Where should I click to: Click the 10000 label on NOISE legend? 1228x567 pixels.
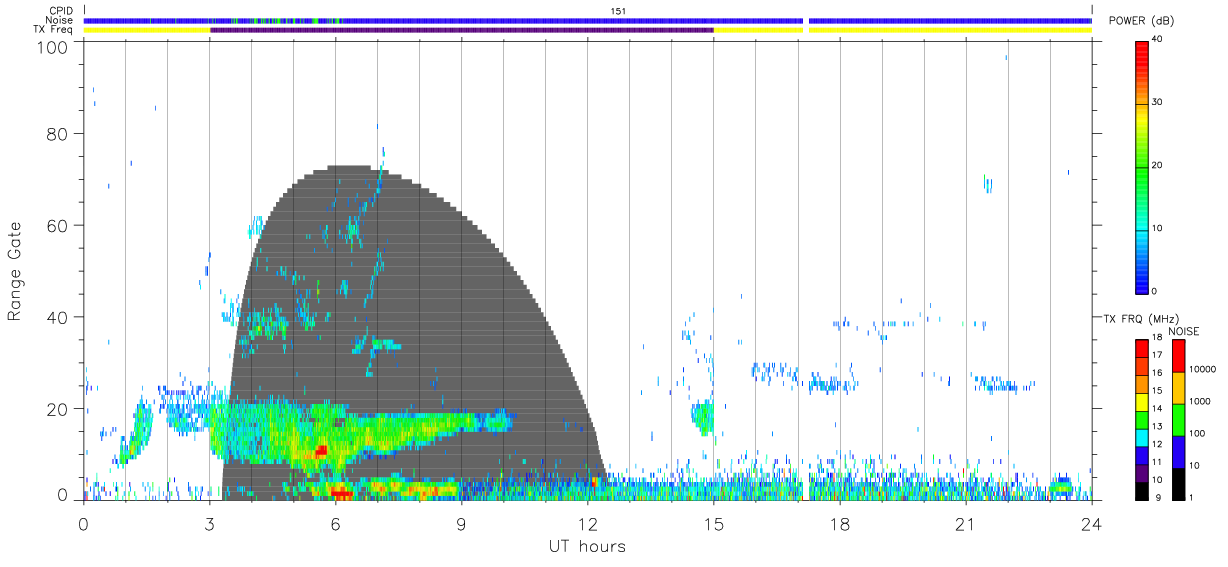[1201, 369]
